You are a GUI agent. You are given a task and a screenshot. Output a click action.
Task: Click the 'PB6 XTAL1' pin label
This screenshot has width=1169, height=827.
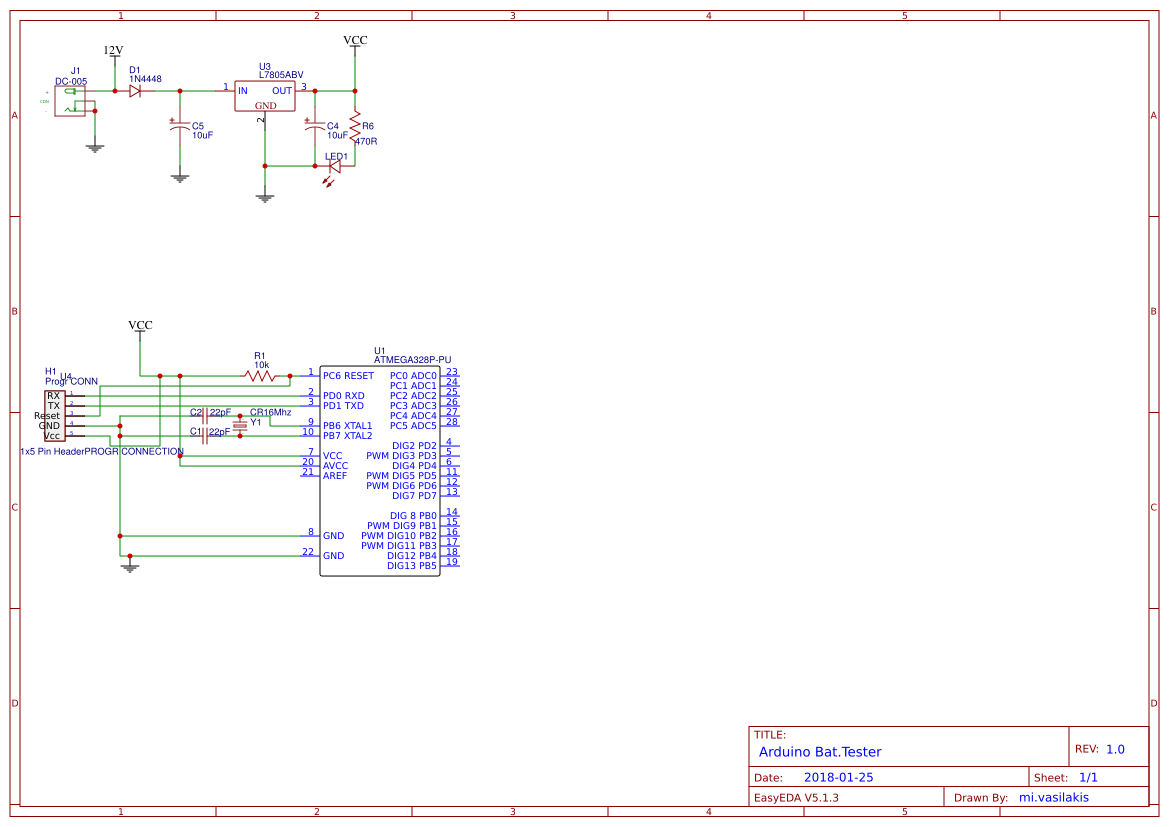(x=347, y=426)
